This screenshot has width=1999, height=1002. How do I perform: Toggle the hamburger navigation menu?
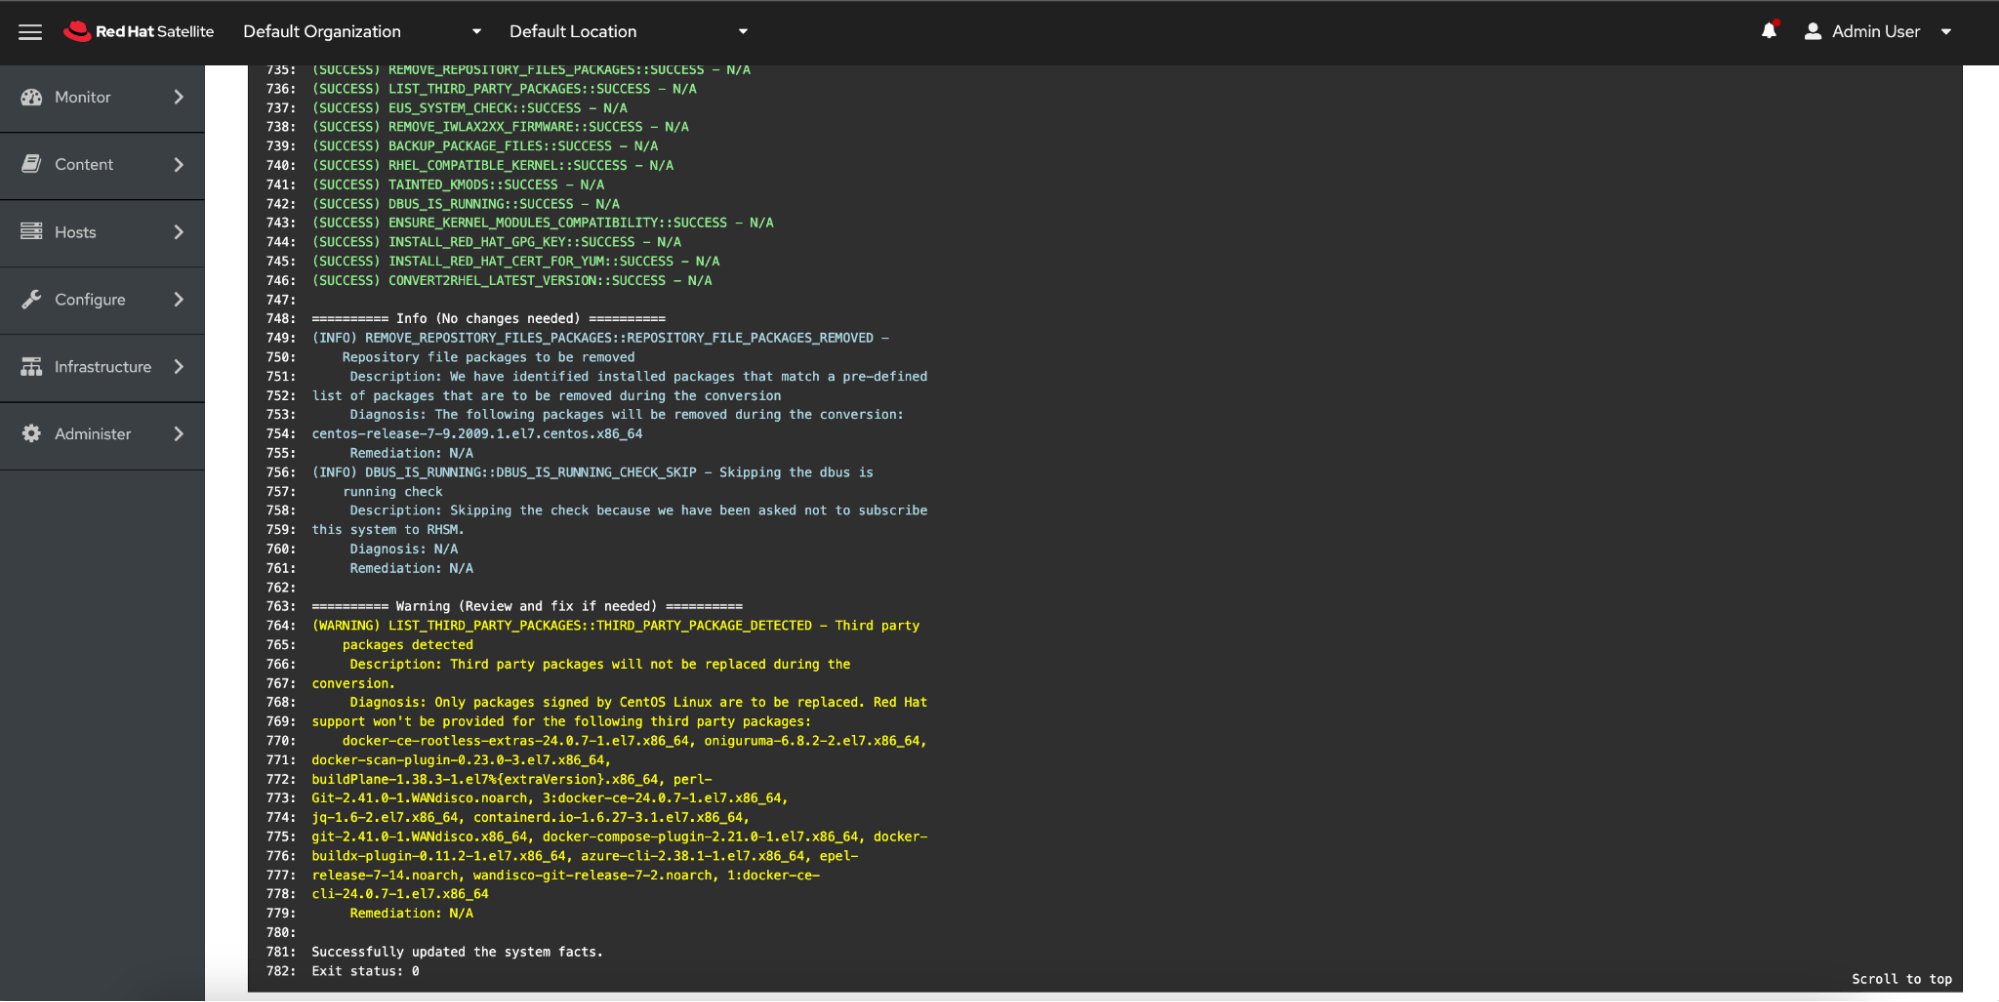pyautogui.click(x=30, y=32)
